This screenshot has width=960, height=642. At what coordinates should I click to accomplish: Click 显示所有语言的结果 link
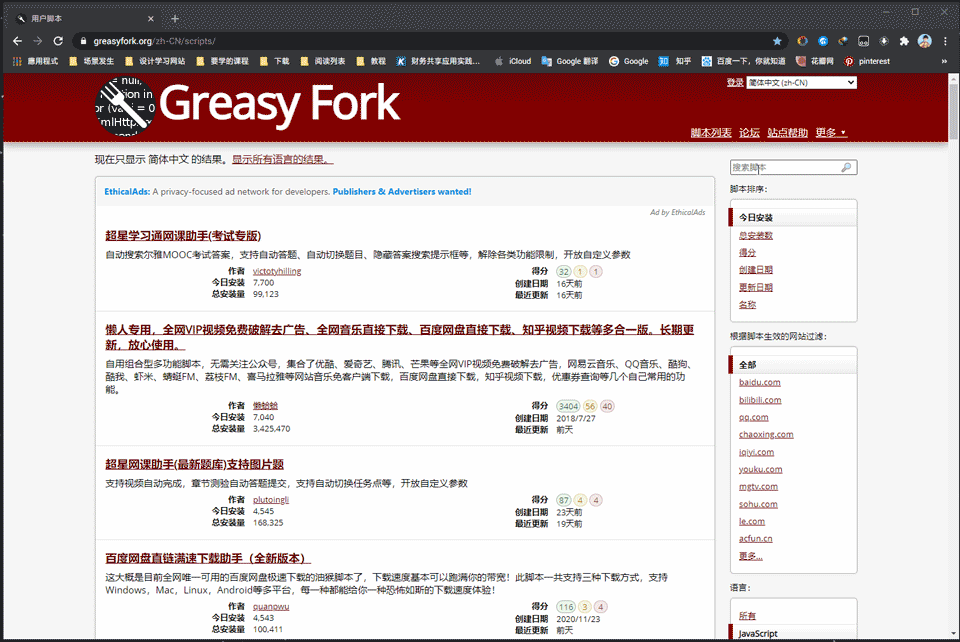[282, 160]
